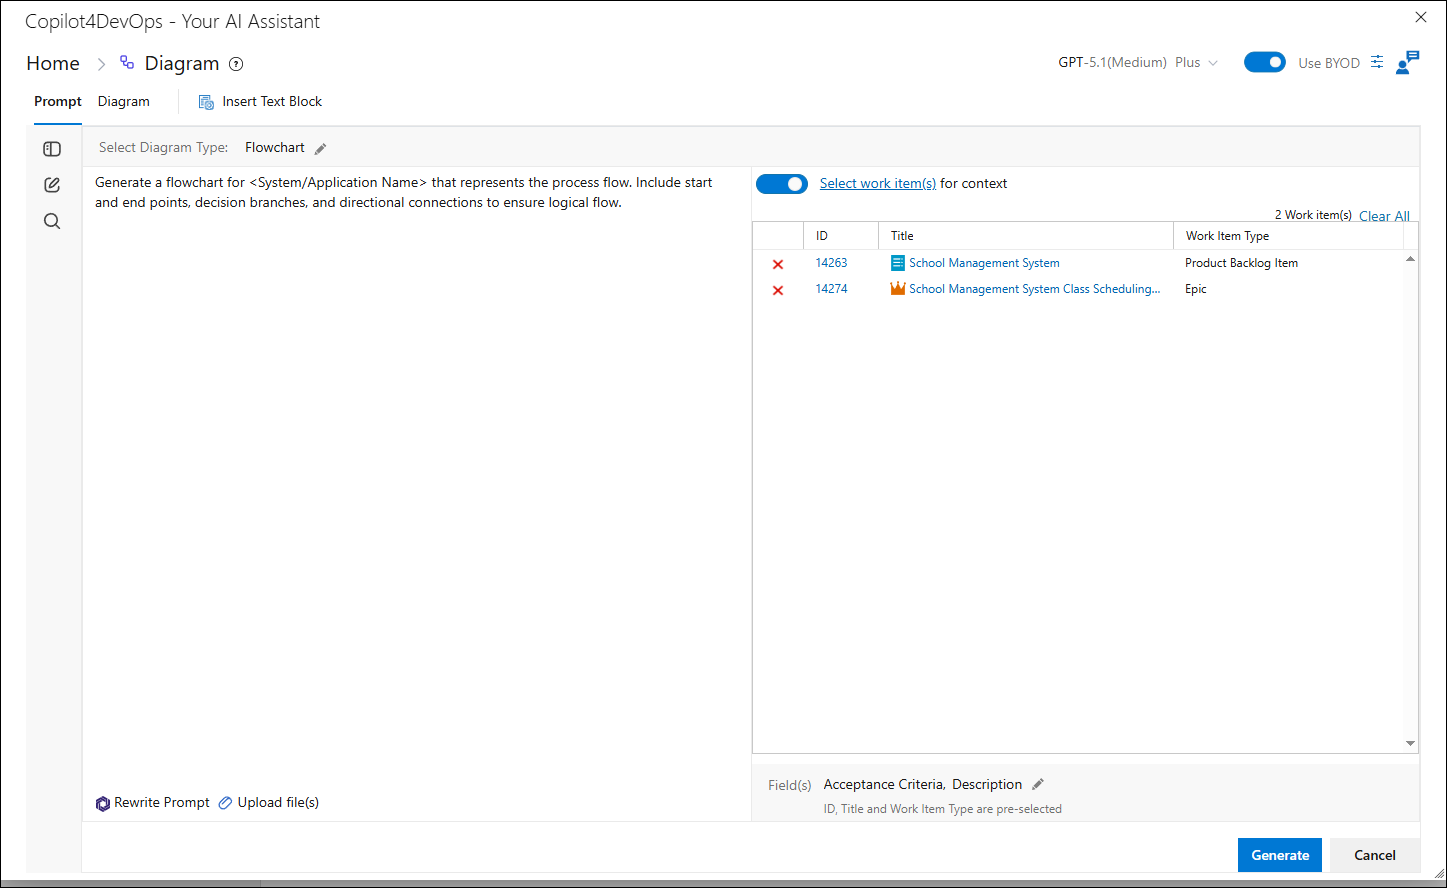Click Clear All link

tap(1384, 216)
